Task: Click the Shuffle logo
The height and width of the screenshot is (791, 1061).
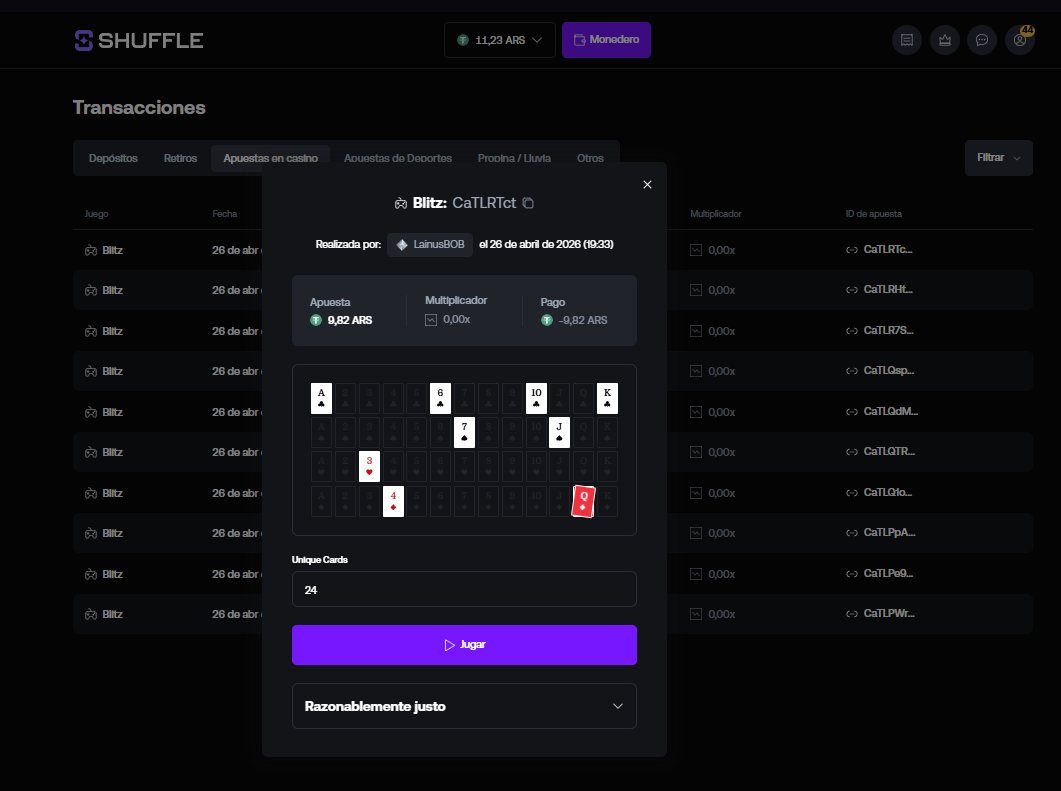Action: [x=139, y=40]
